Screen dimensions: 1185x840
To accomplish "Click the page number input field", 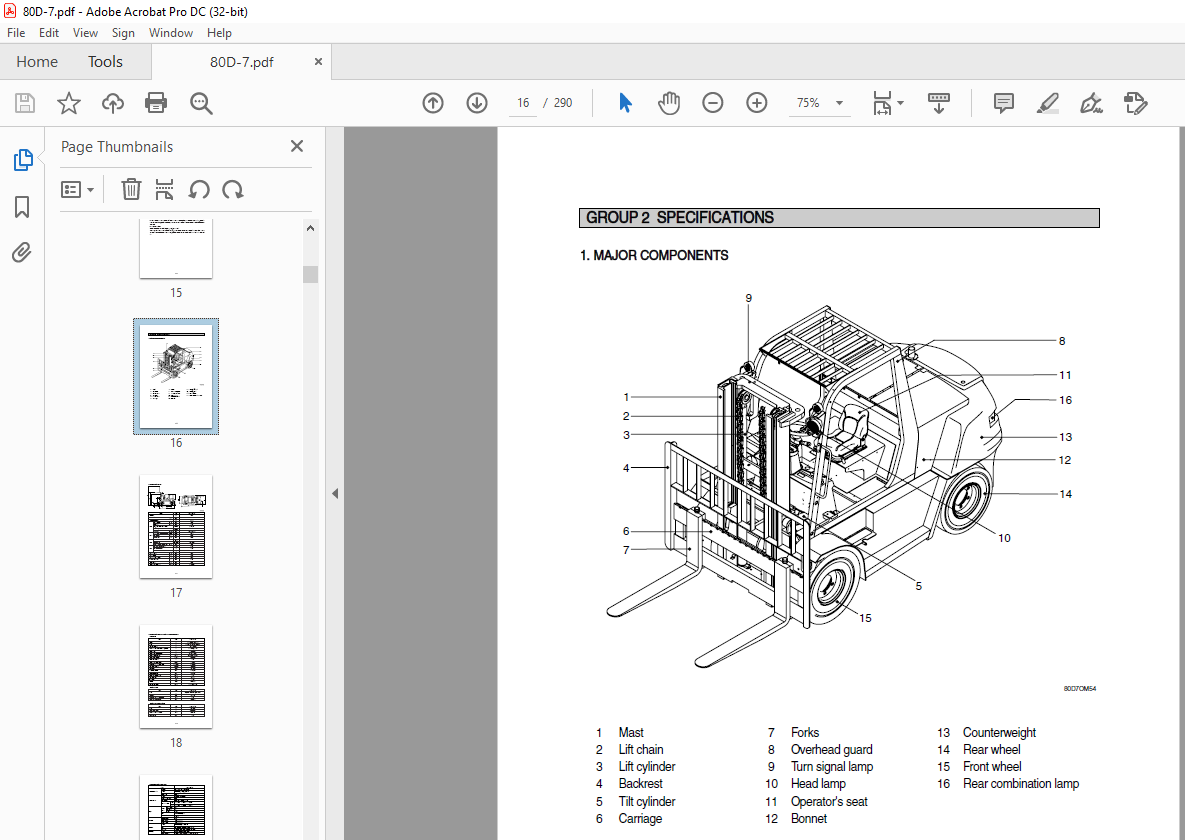I will (x=522, y=103).
